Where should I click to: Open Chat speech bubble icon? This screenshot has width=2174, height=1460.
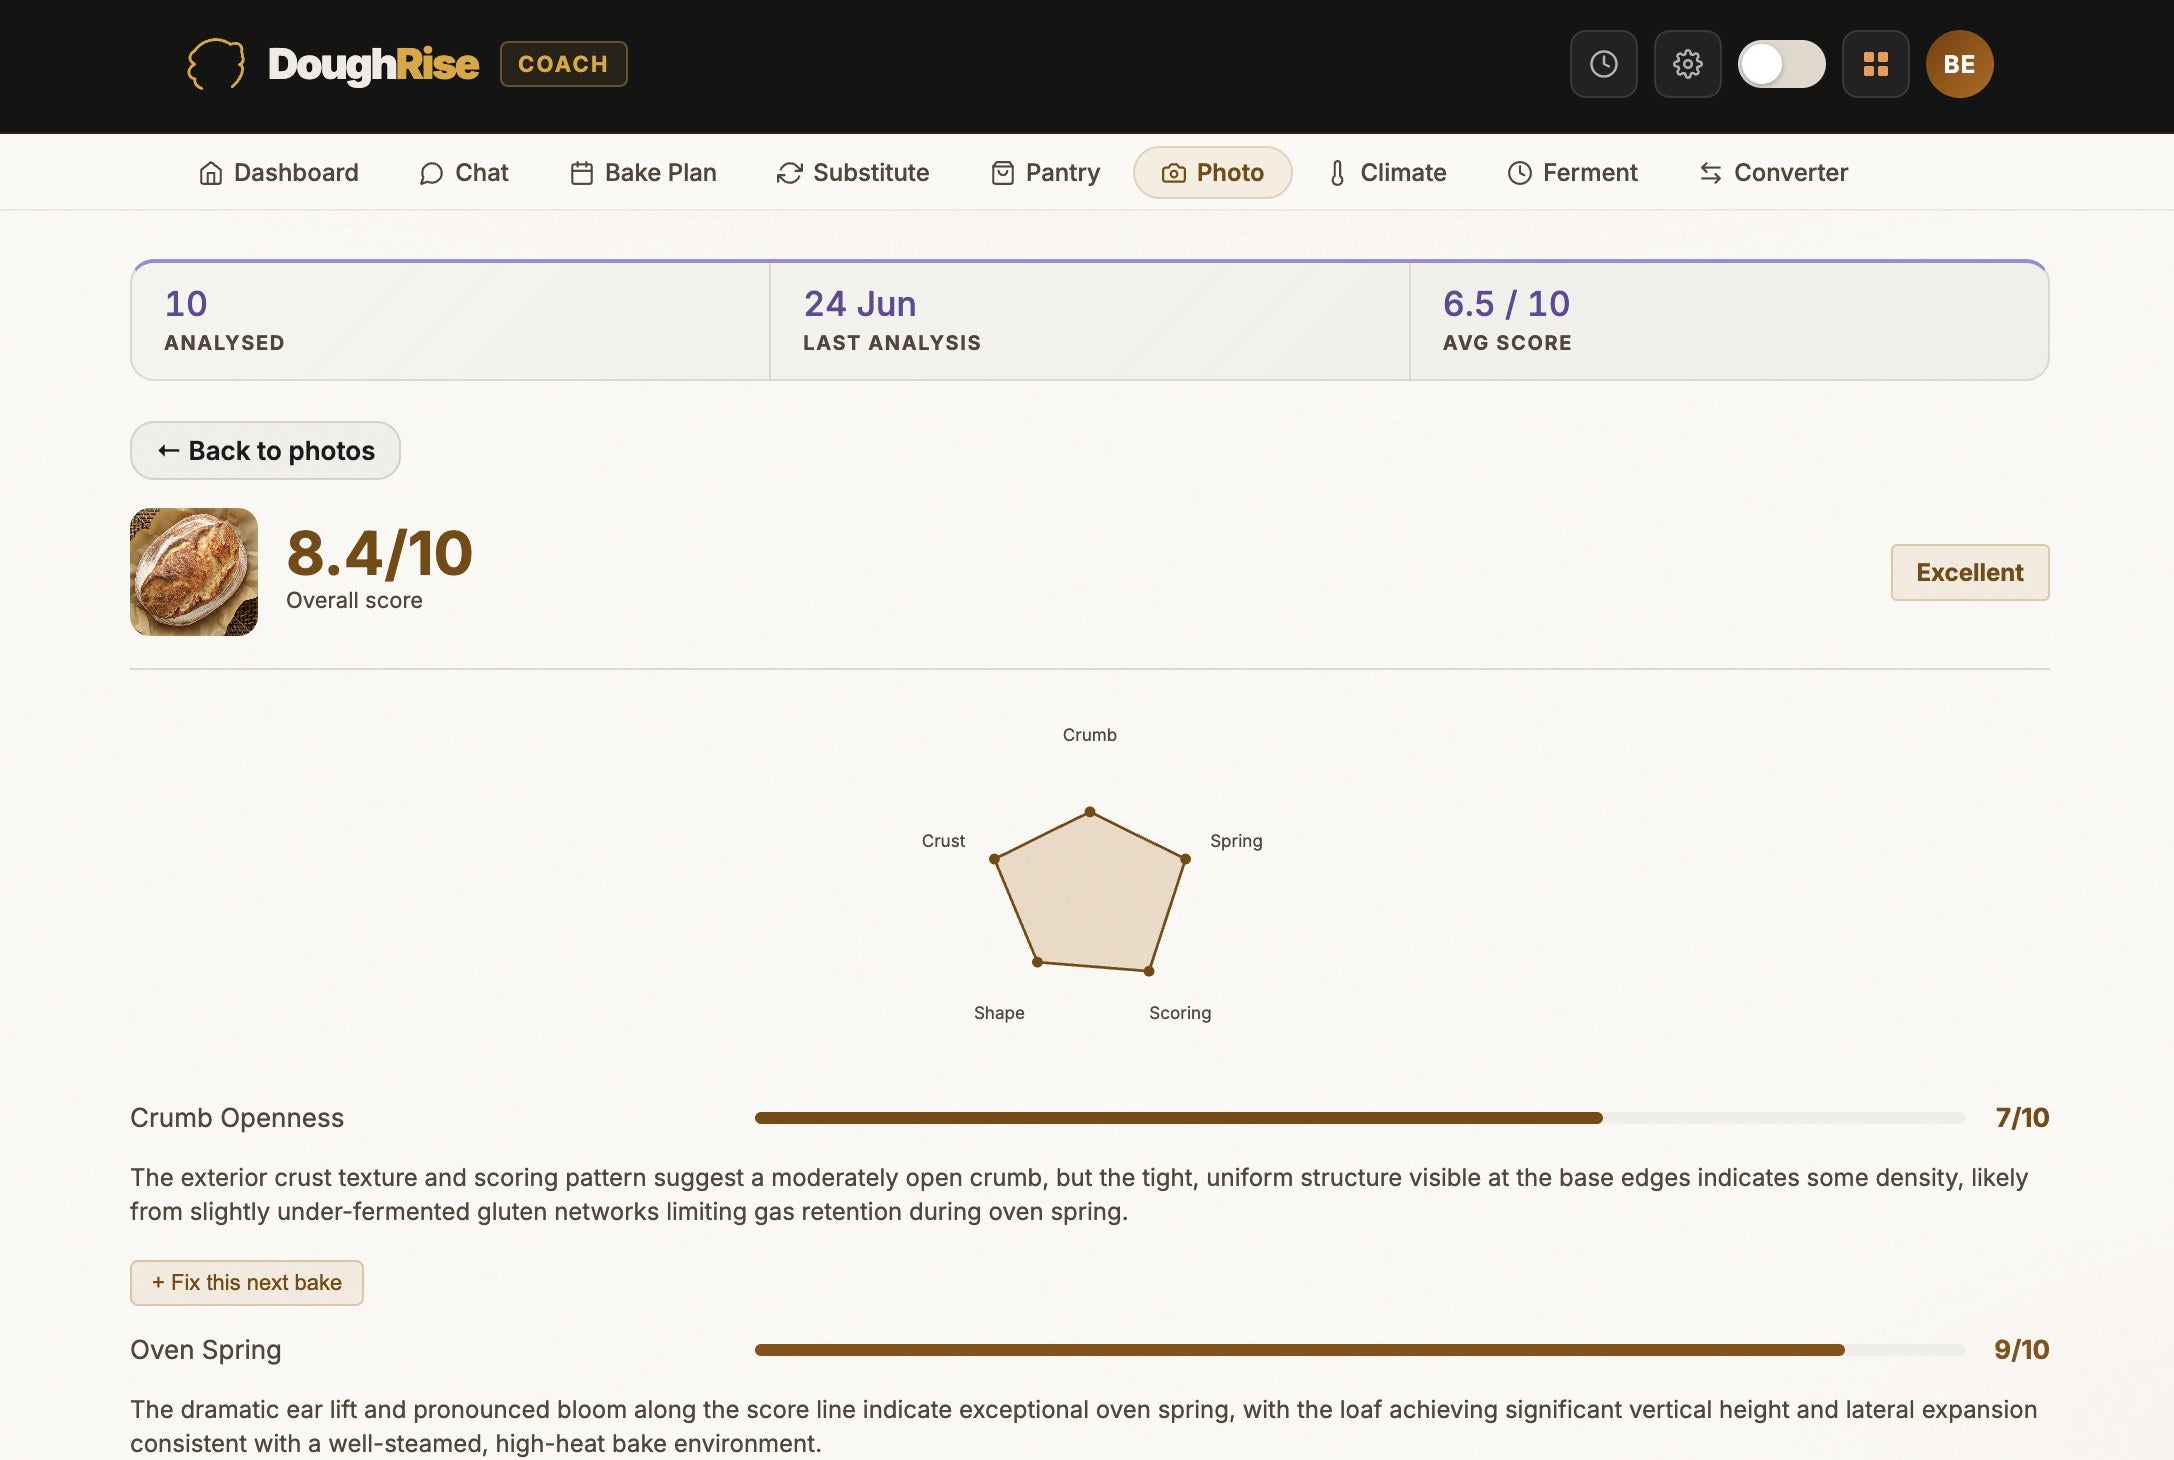[431, 173]
